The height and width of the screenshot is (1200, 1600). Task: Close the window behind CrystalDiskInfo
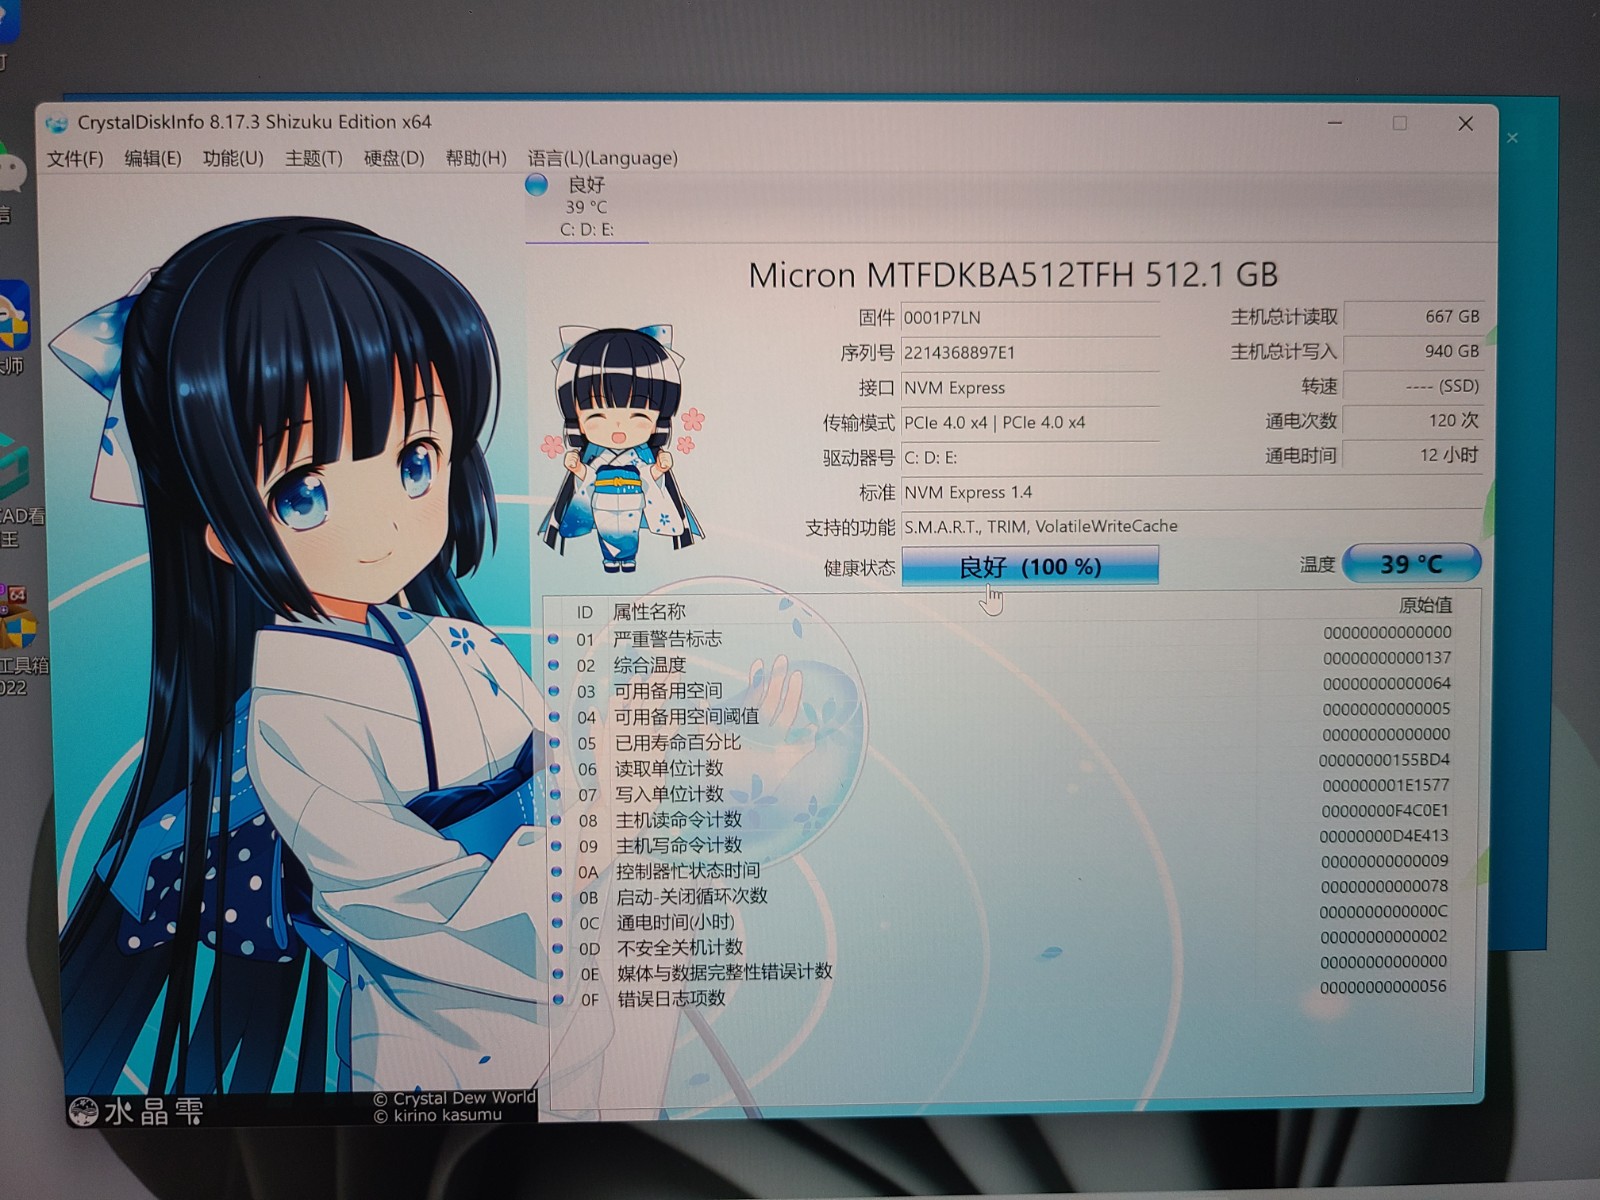click(1513, 138)
